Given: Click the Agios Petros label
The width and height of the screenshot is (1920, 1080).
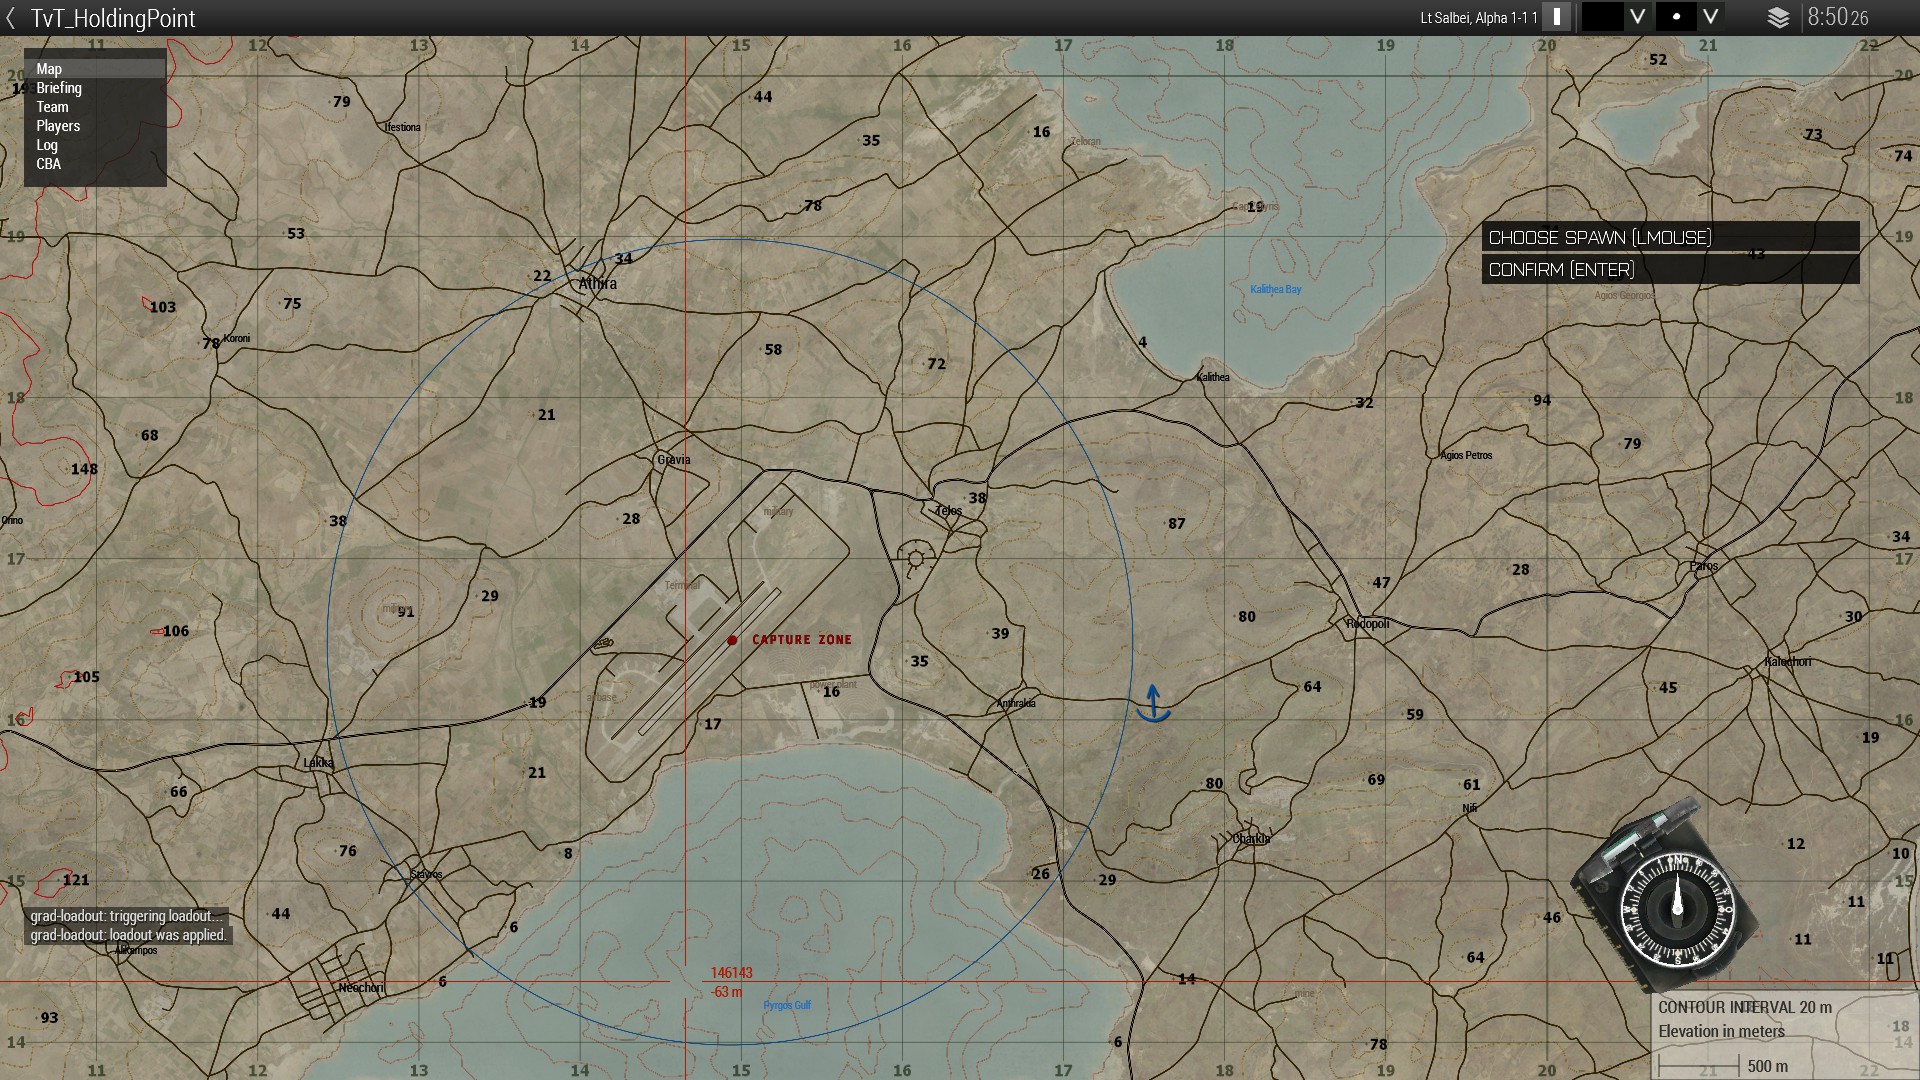Looking at the screenshot, I should pos(1467,456).
